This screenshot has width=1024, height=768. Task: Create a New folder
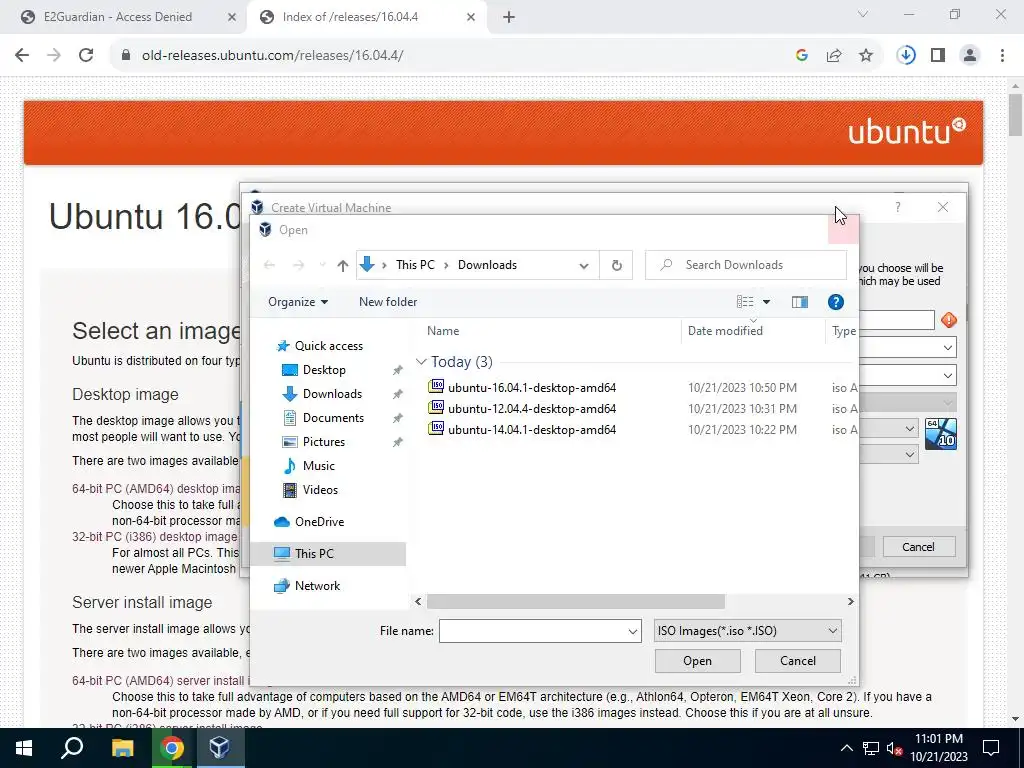(388, 302)
